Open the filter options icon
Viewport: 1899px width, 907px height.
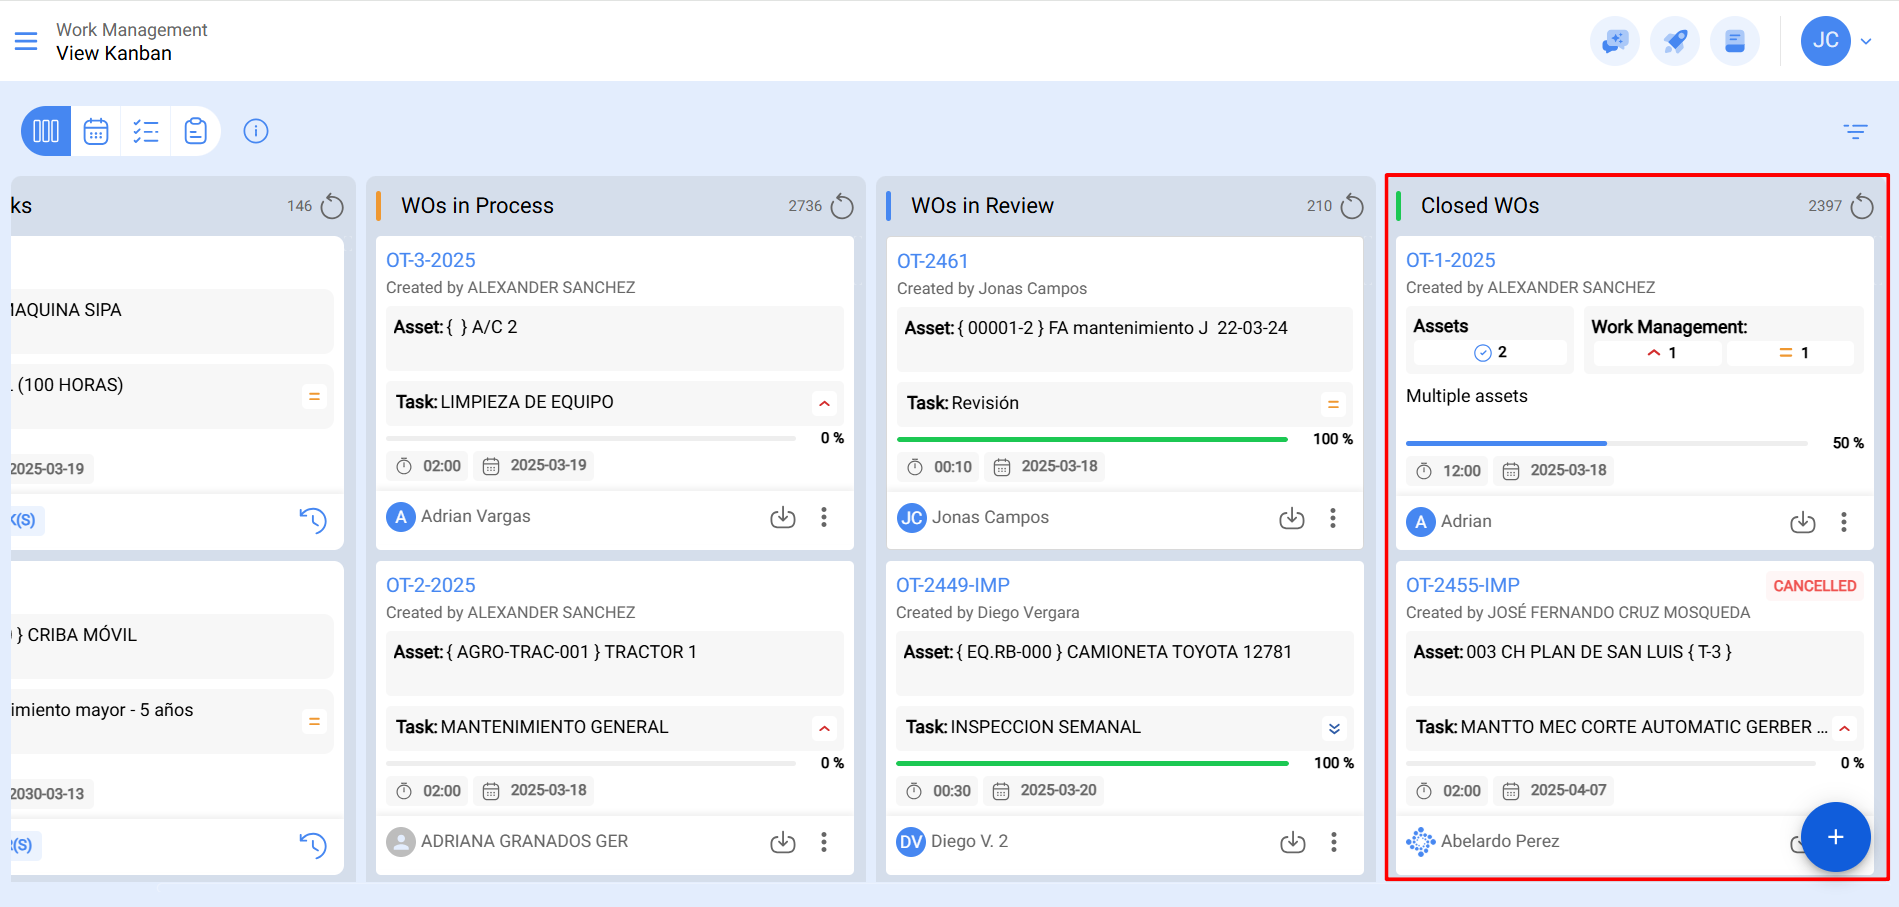click(1856, 131)
